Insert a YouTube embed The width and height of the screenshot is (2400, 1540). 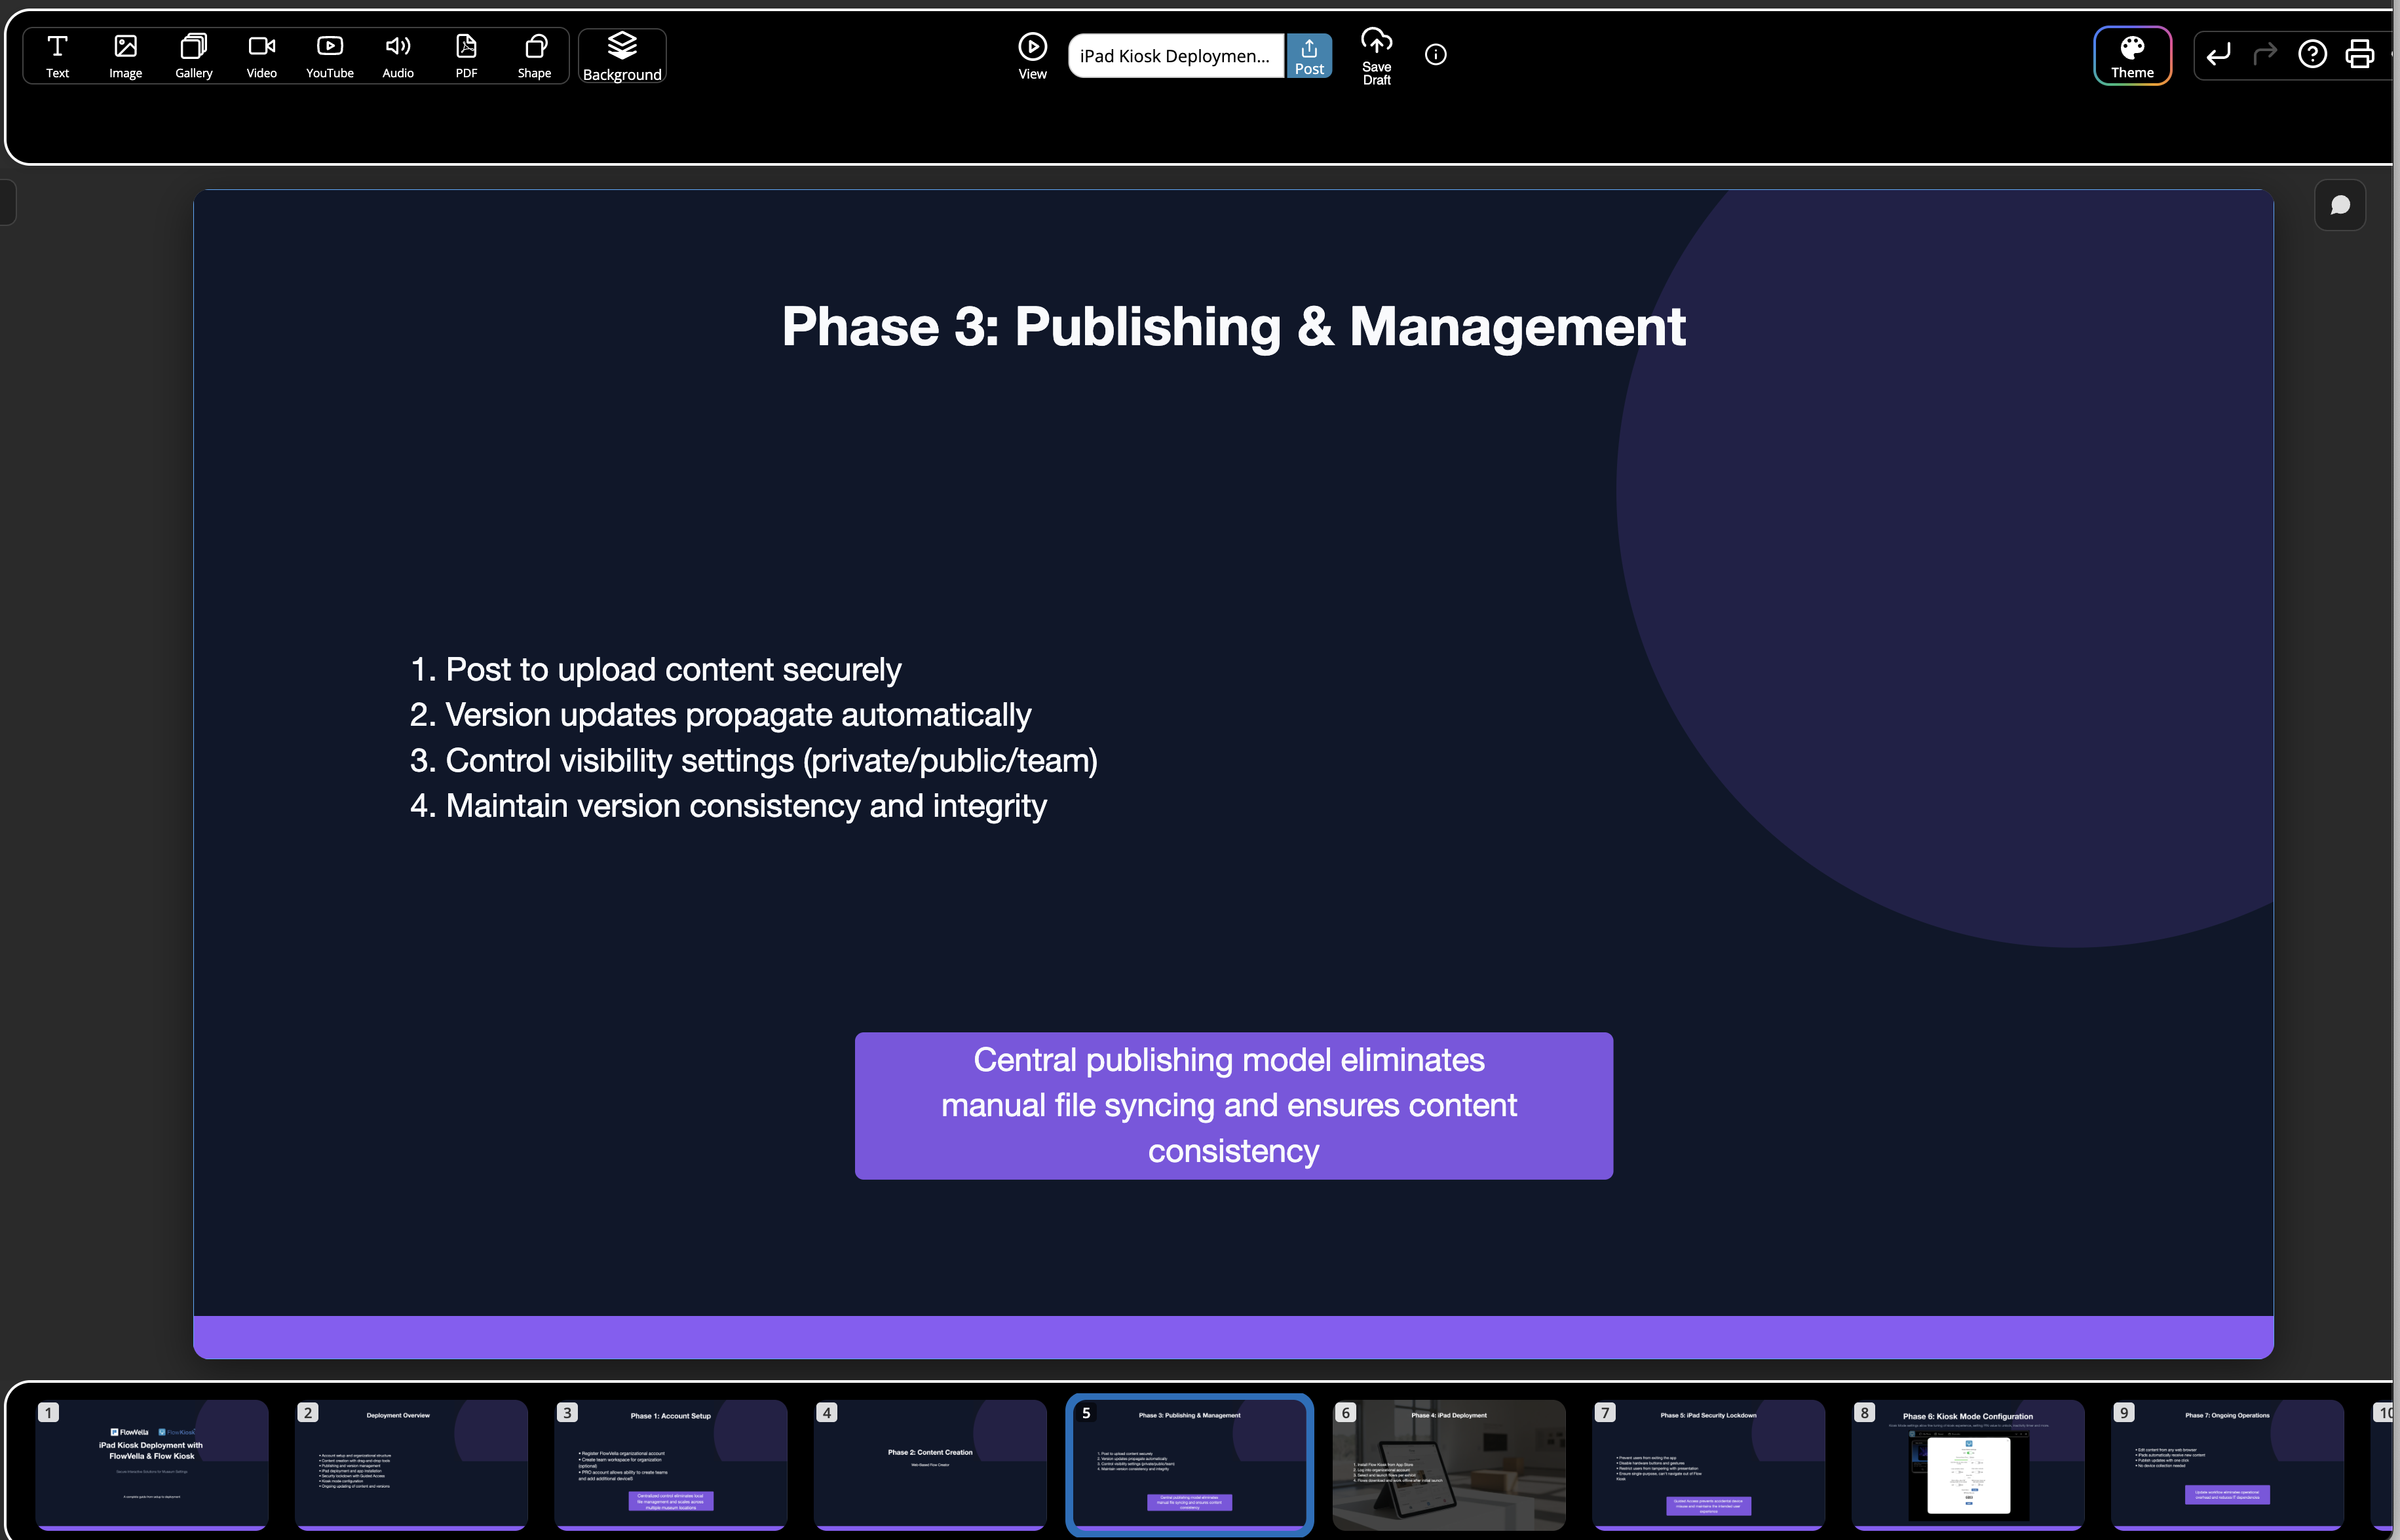[329, 56]
